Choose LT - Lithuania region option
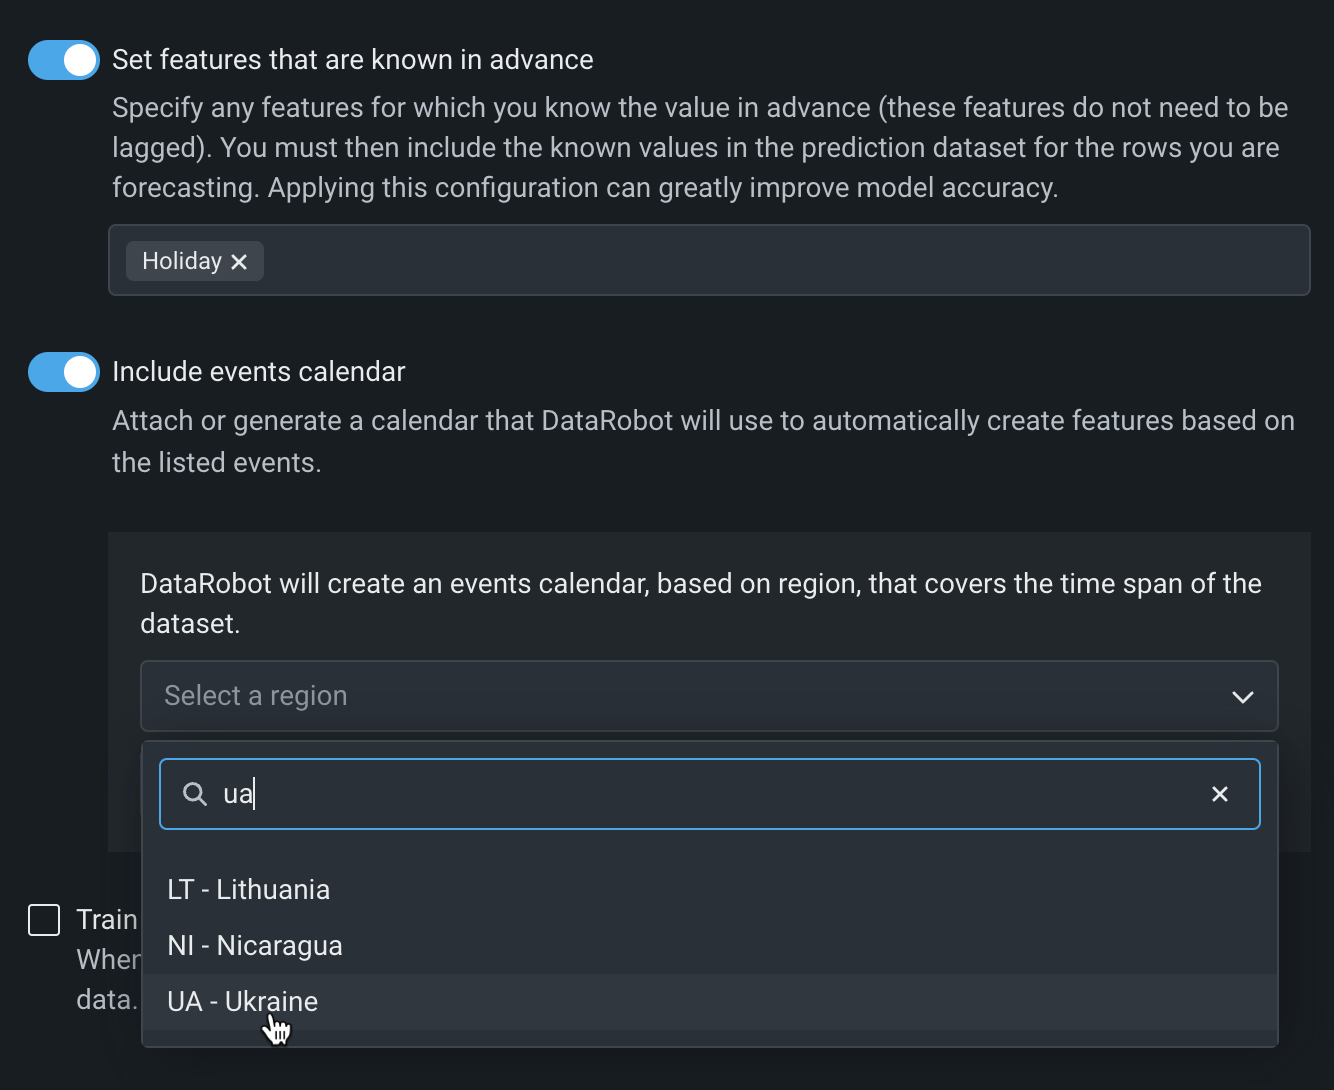This screenshot has height=1090, width=1334. point(249,890)
